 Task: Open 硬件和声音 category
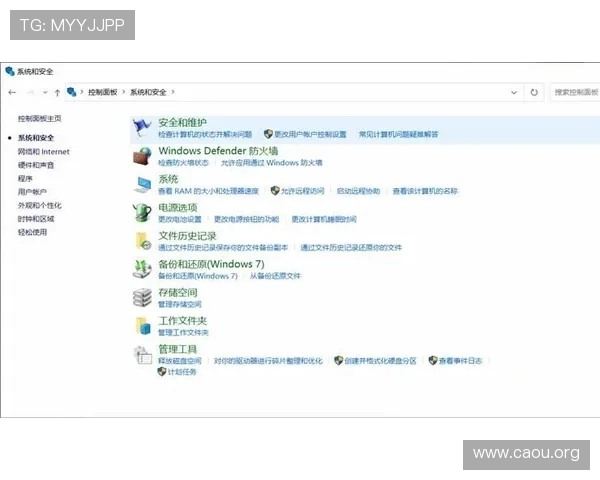(36, 165)
